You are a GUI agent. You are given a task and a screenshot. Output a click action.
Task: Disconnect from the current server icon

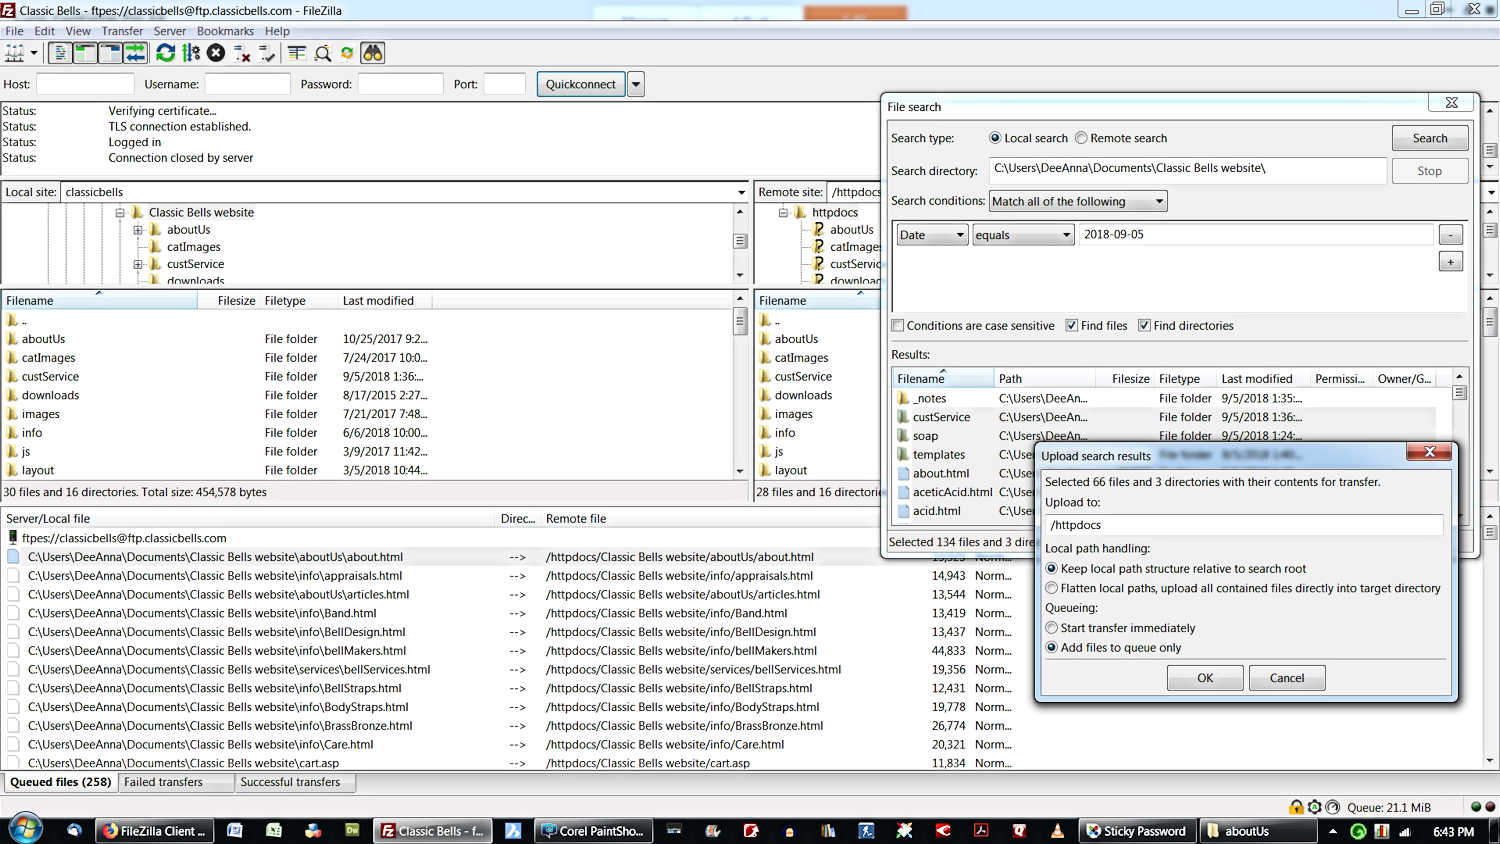tap(242, 53)
